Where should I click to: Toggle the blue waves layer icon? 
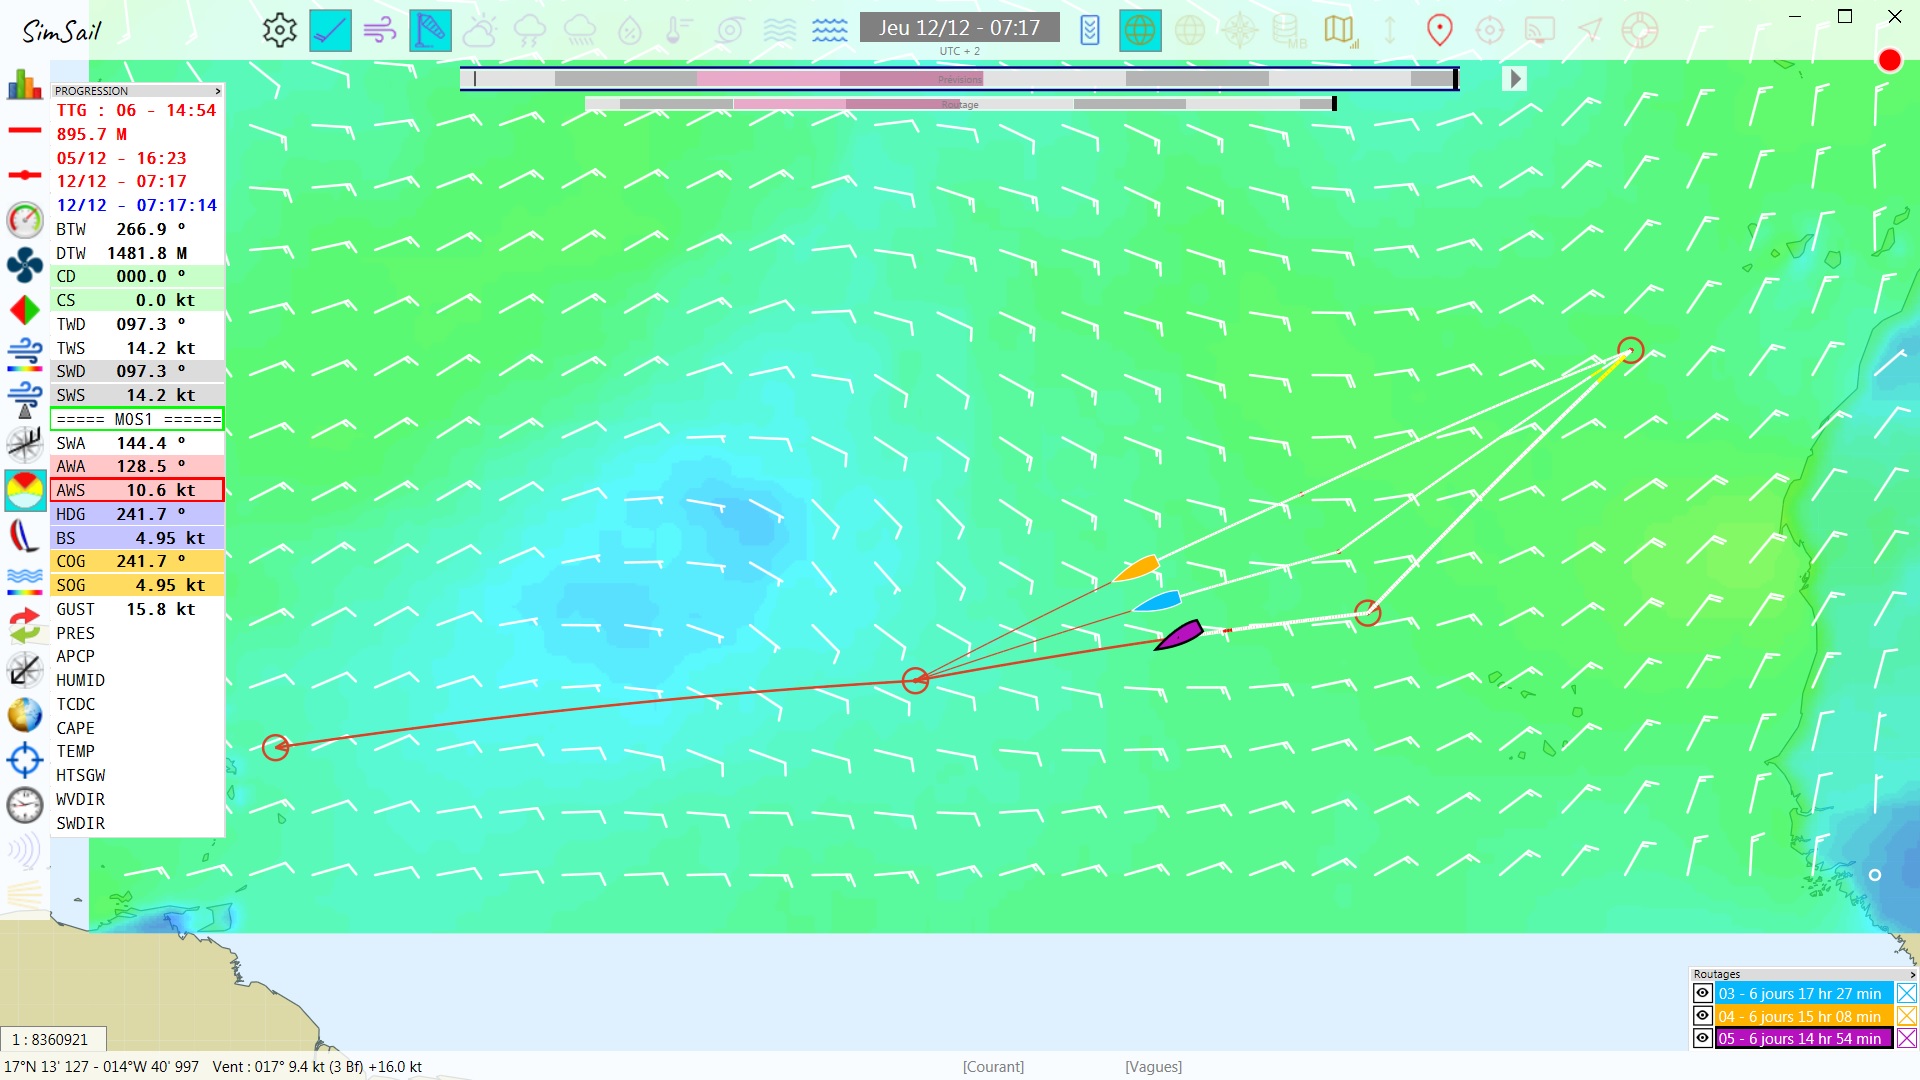(x=830, y=30)
